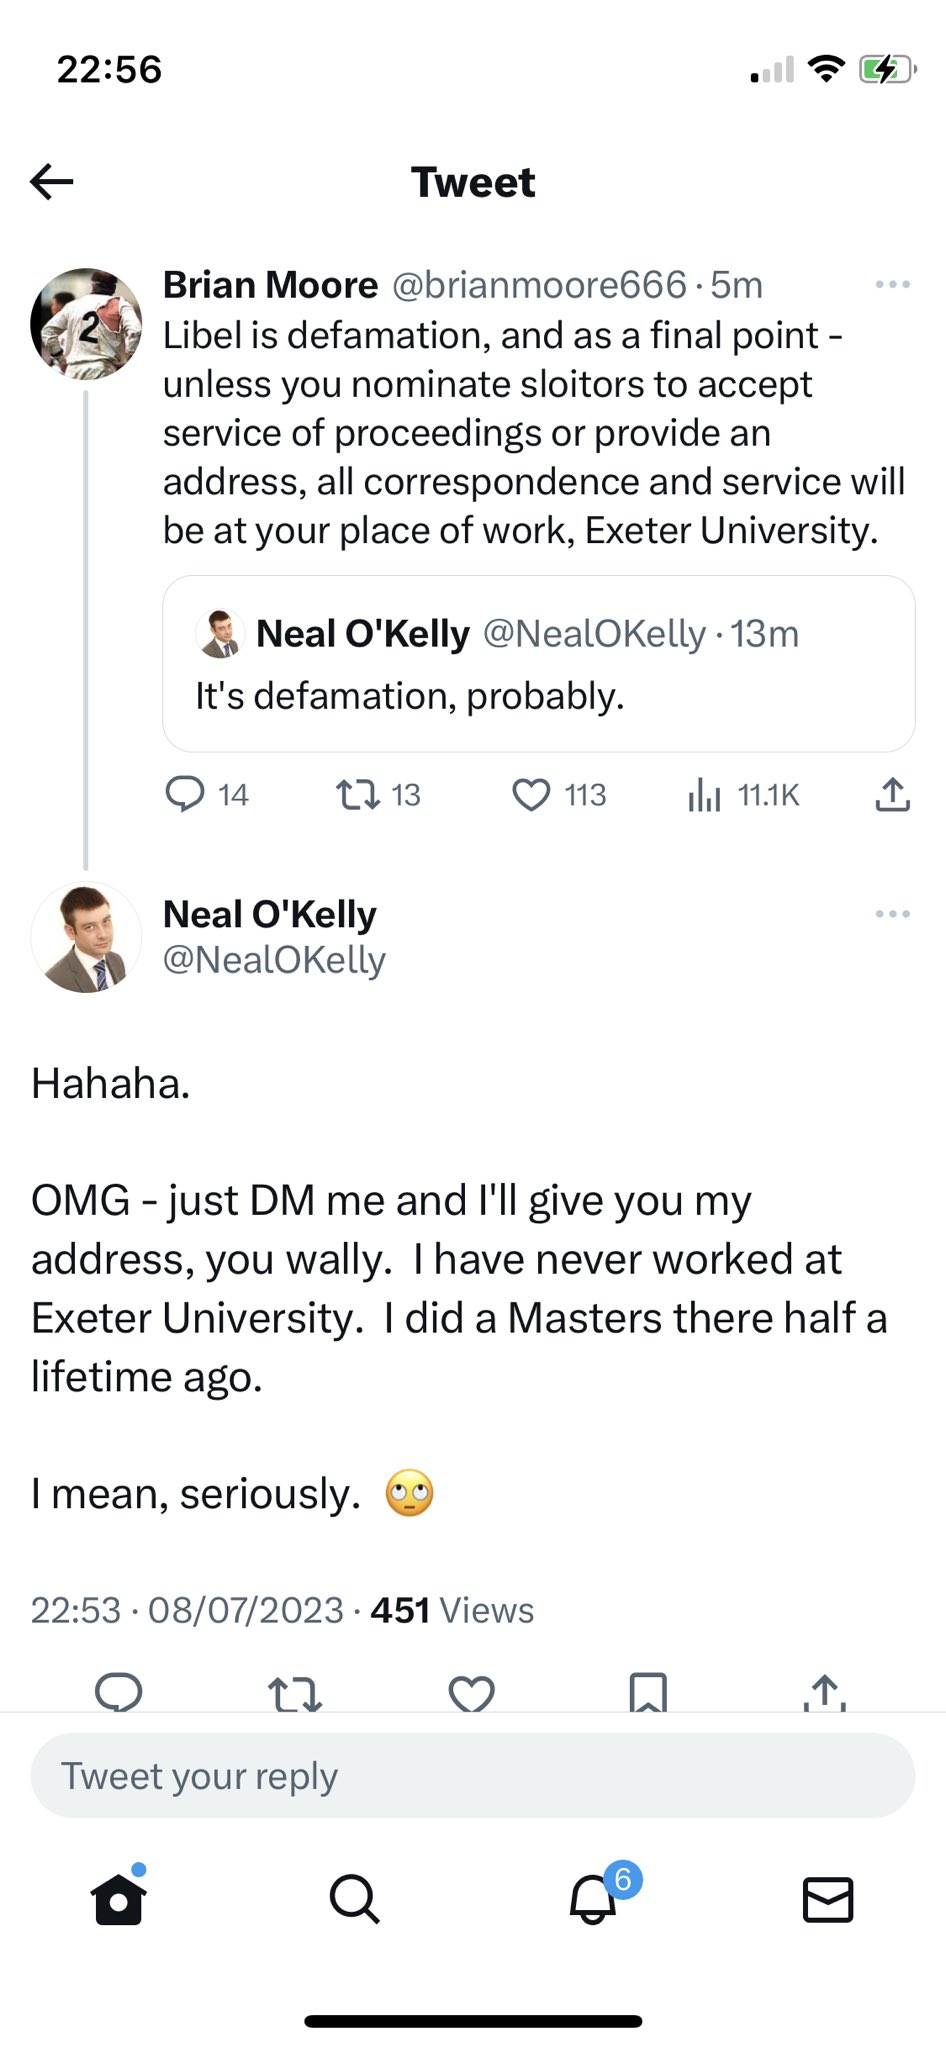The width and height of the screenshot is (946, 2048).
Task: Open Notifications with 6 badge
Action: pos(593,1898)
